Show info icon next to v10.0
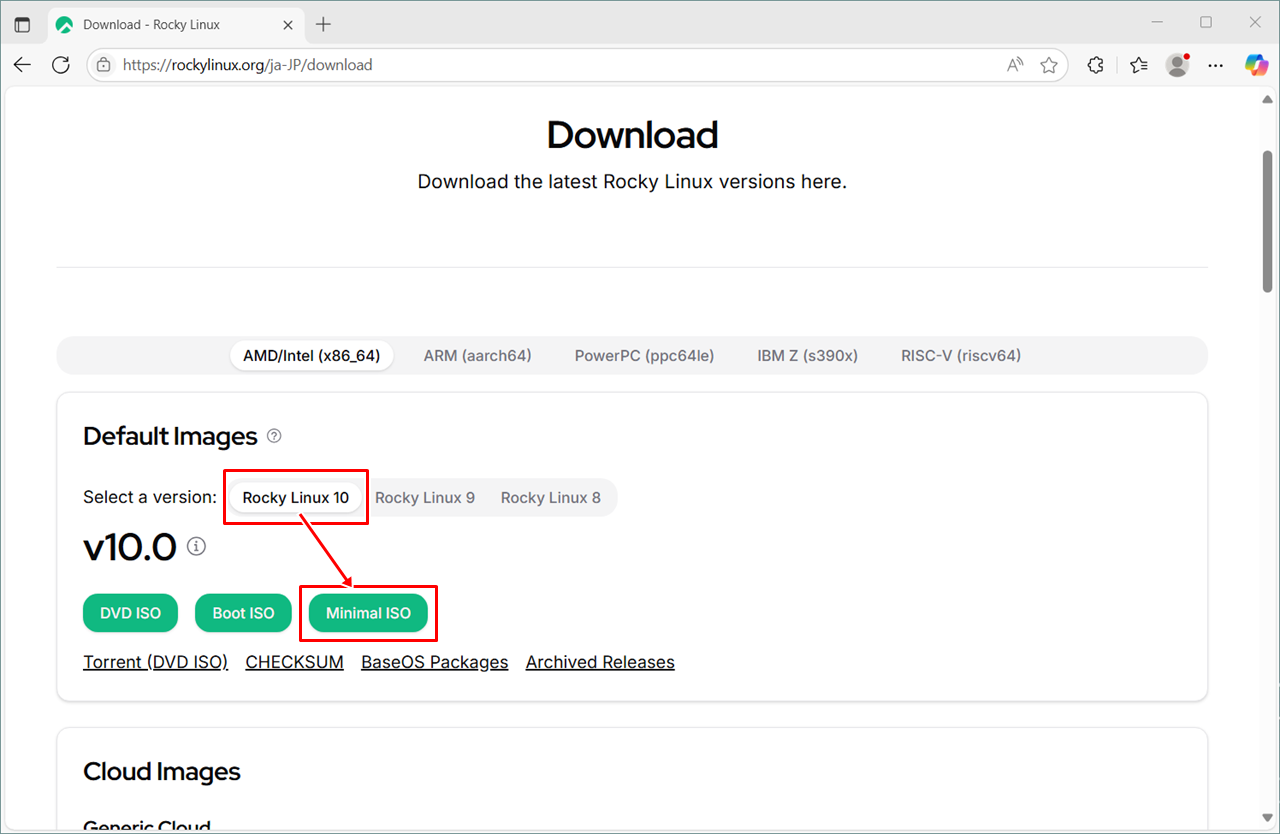 click(197, 547)
